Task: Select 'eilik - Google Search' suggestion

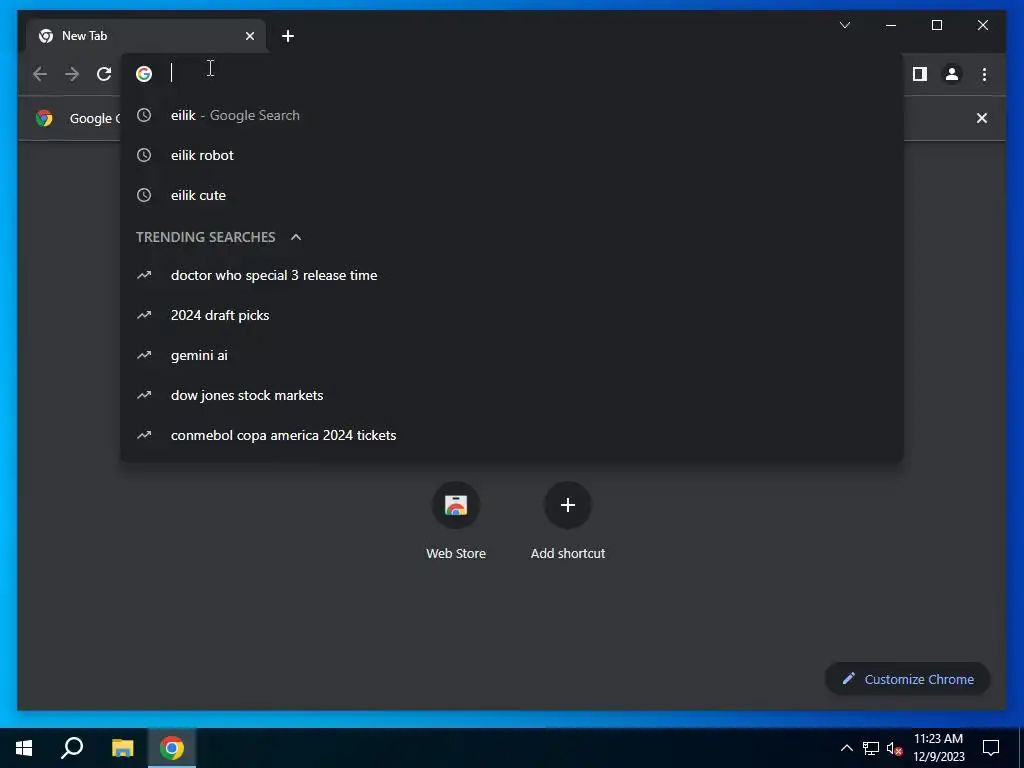Action: click(512, 115)
